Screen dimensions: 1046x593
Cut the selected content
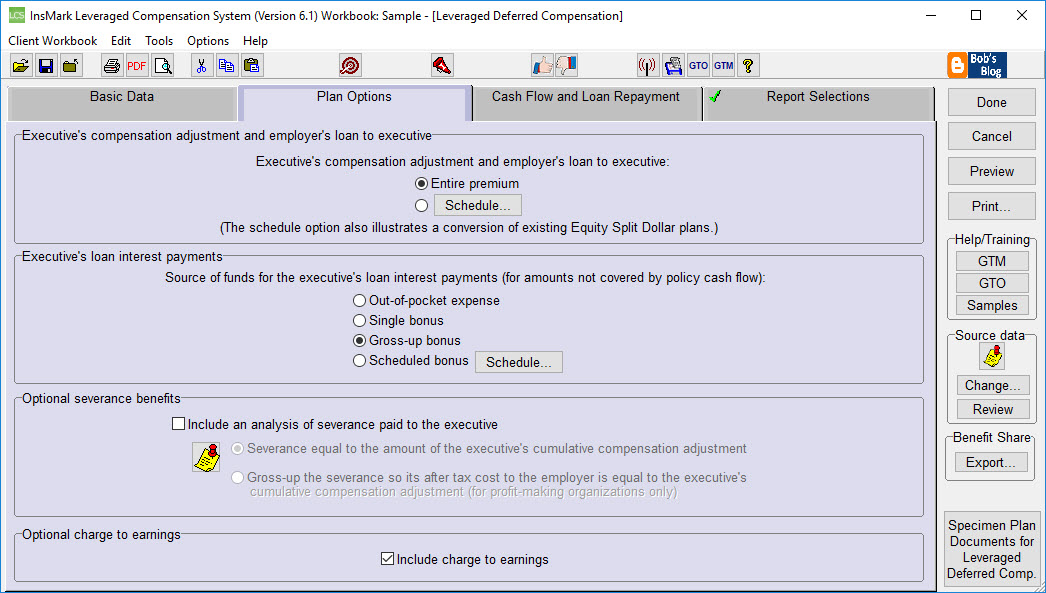(200, 64)
